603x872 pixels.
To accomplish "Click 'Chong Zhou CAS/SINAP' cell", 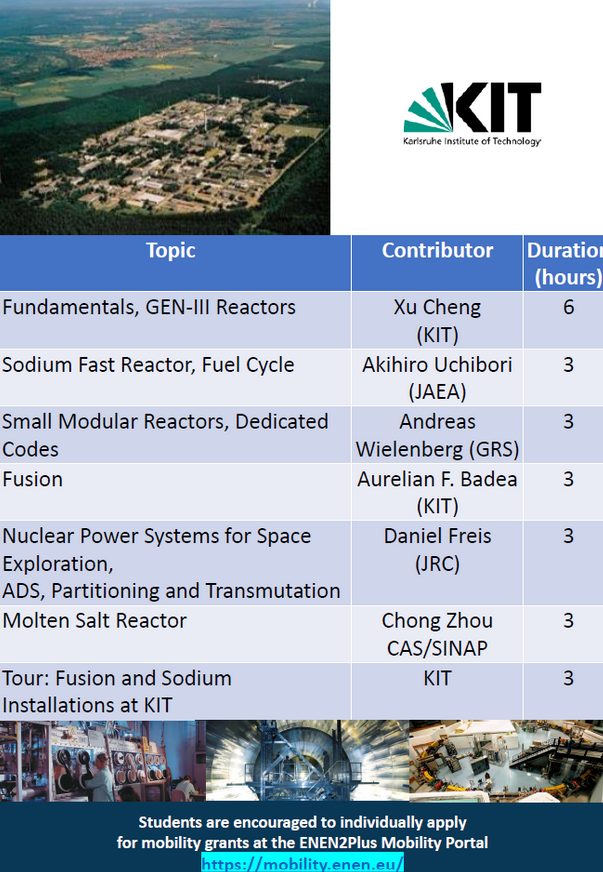I will [x=437, y=634].
